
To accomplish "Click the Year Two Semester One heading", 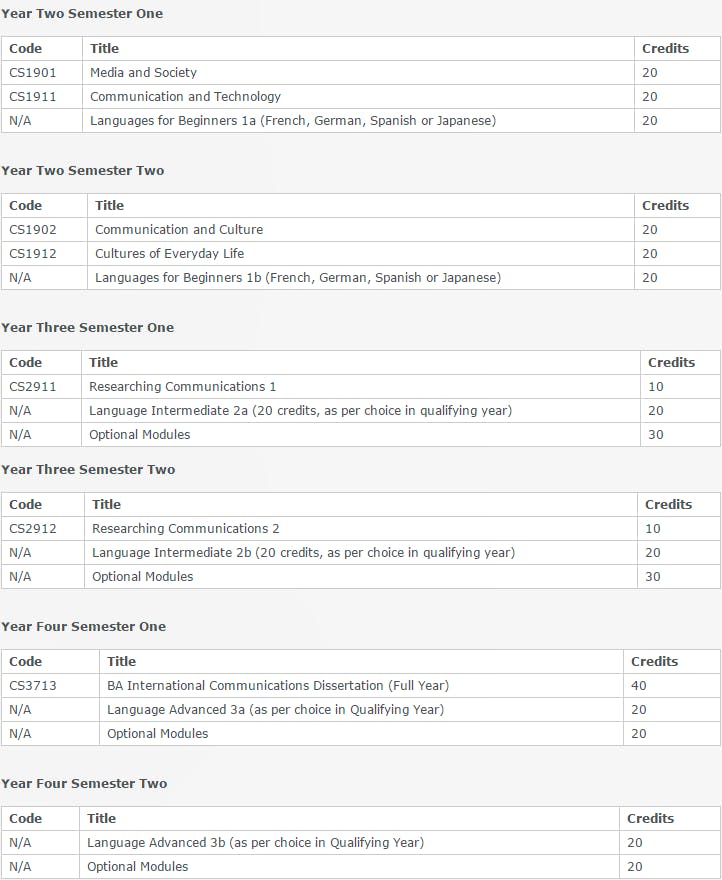I will [x=81, y=13].
